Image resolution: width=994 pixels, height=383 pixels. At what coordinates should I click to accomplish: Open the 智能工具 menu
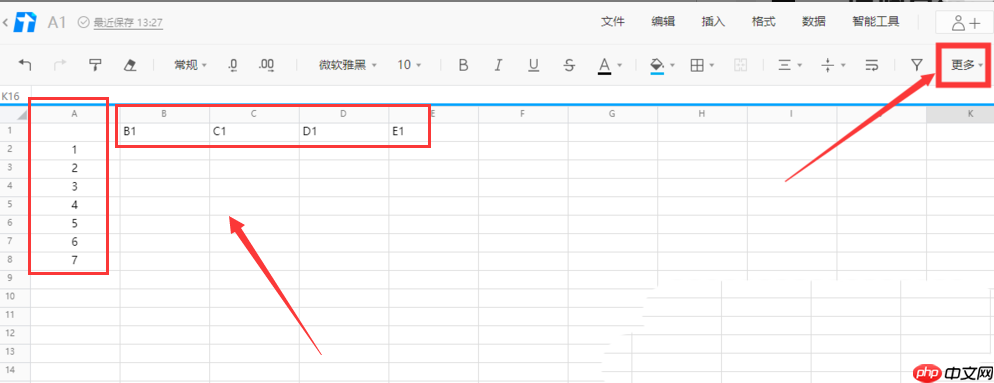click(x=875, y=22)
